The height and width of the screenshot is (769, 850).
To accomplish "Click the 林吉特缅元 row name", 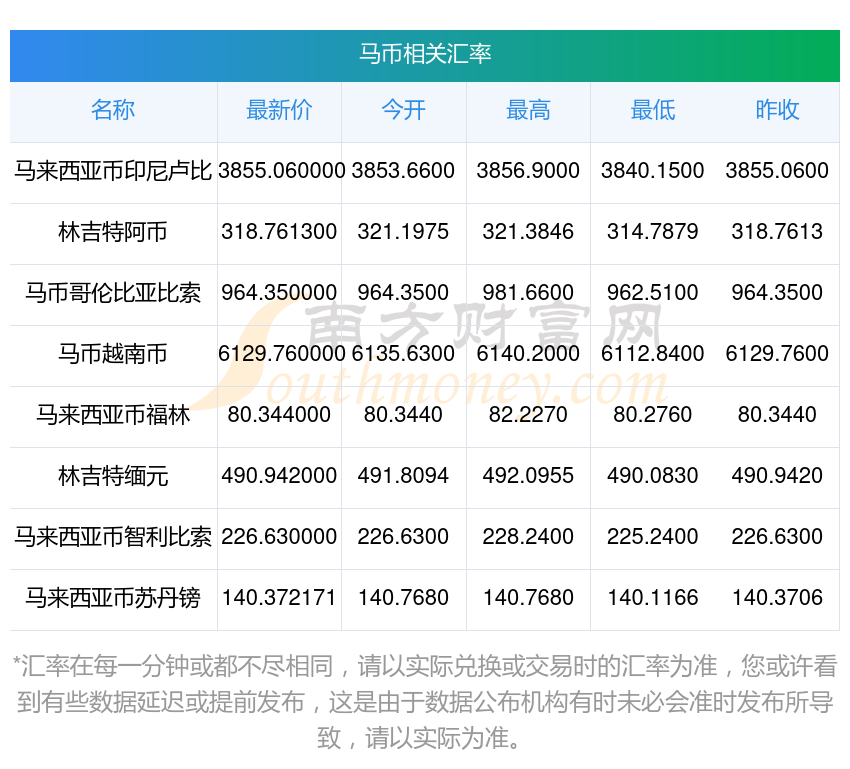I will tap(113, 476).
